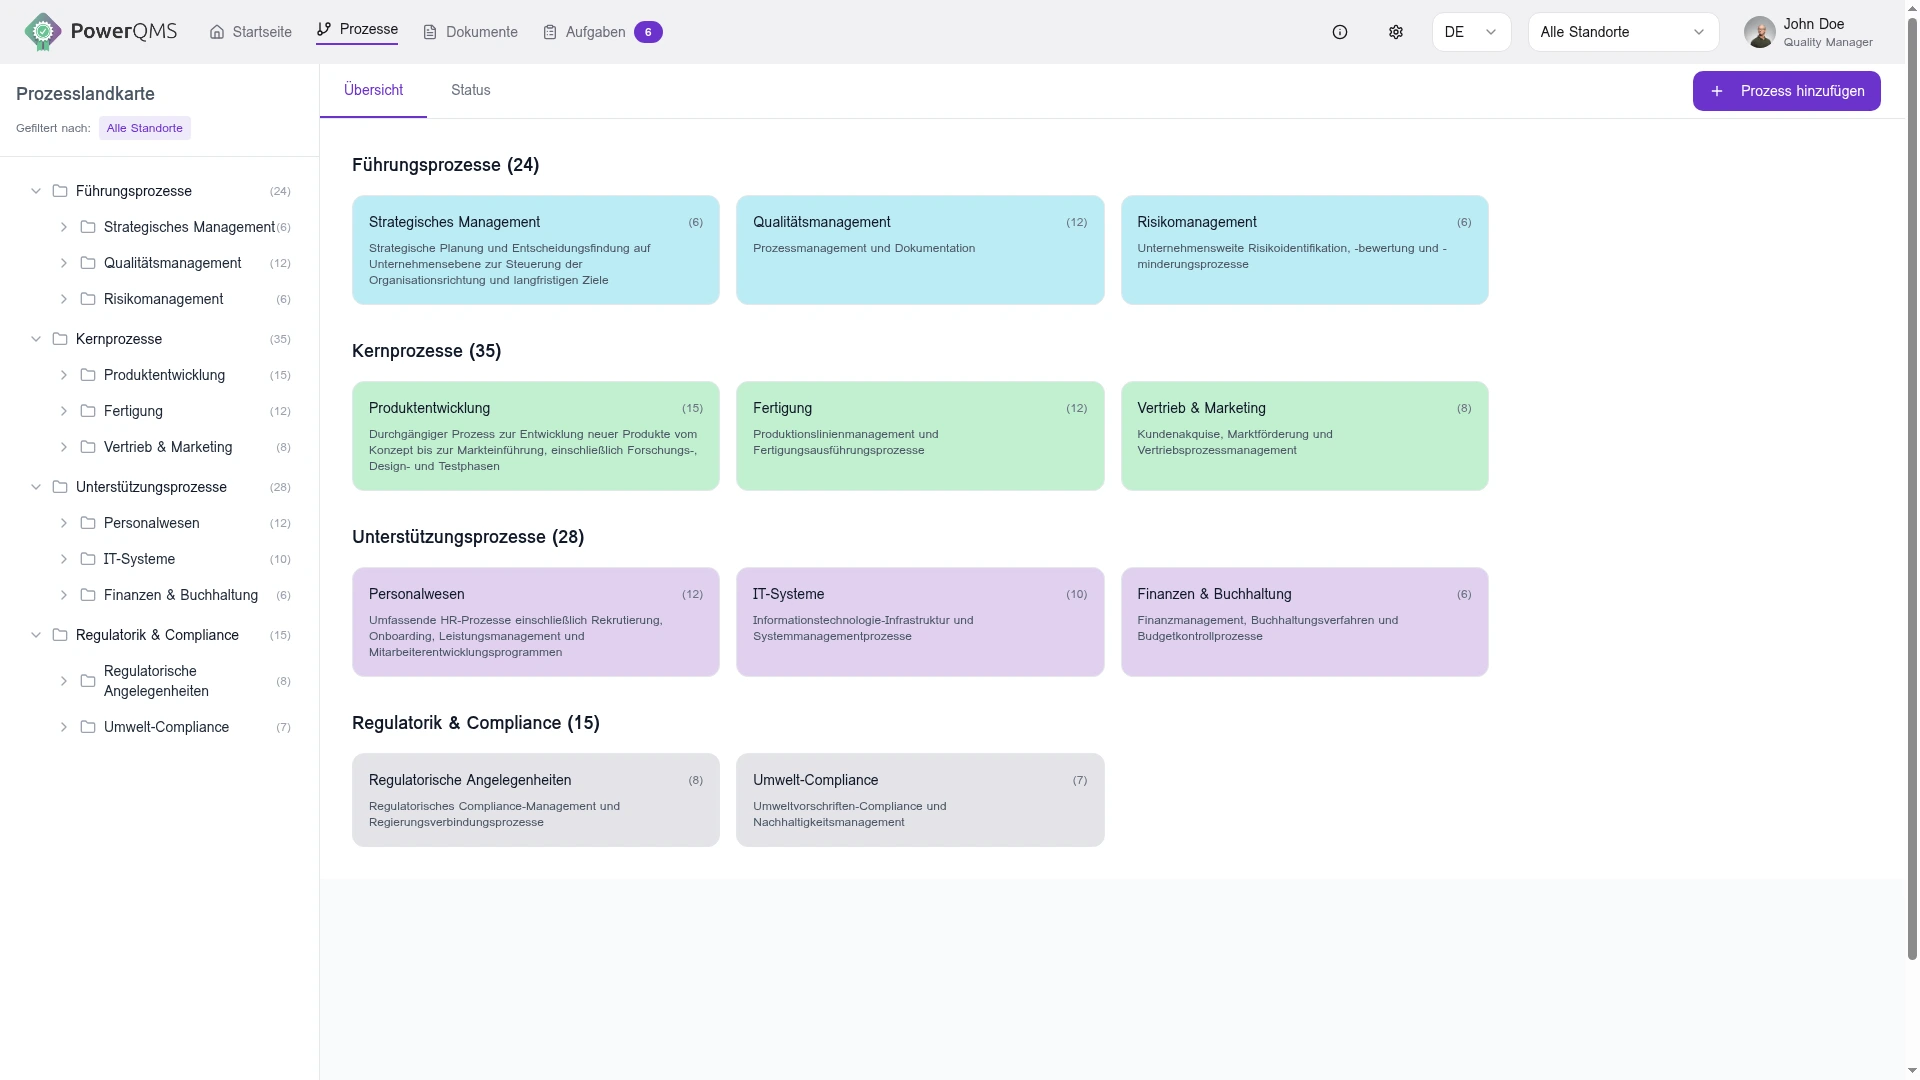This screenshot has width=1920, height=1080.
Task: Expand Regulatorische Angelegenheiten tree node
Action: point(64,681)
